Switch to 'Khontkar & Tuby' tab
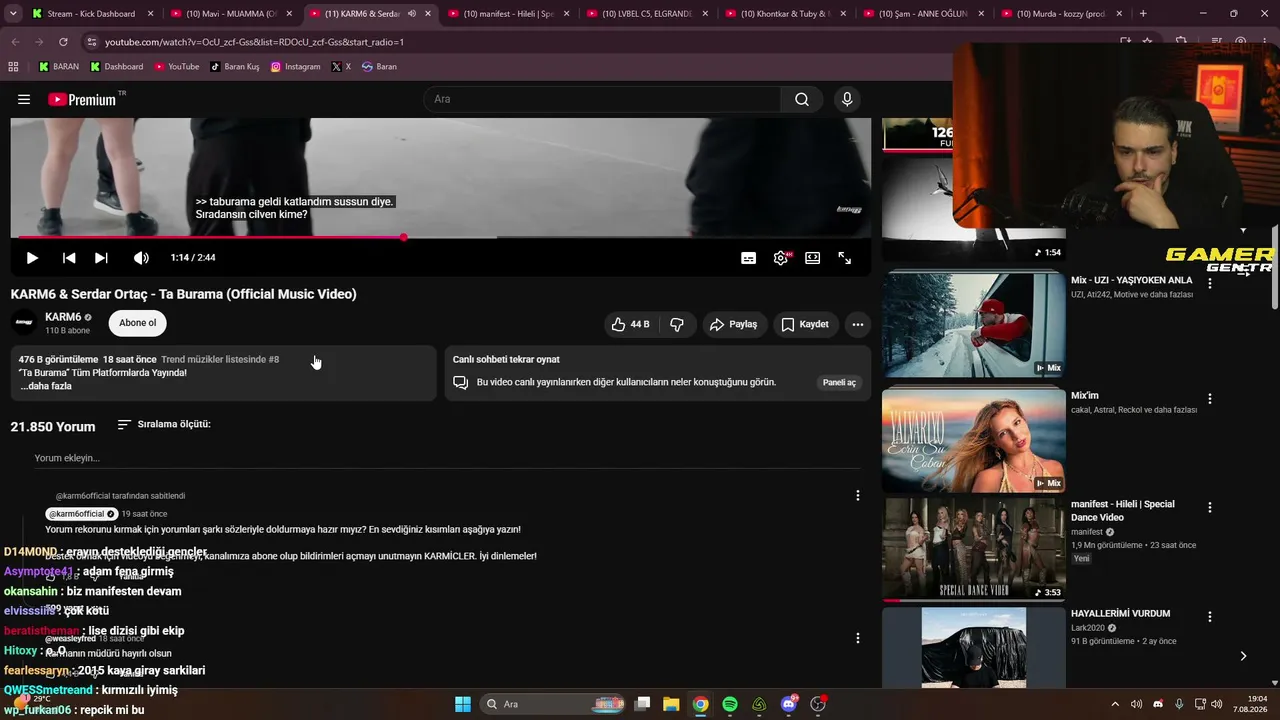 click(x=787, y=14)
